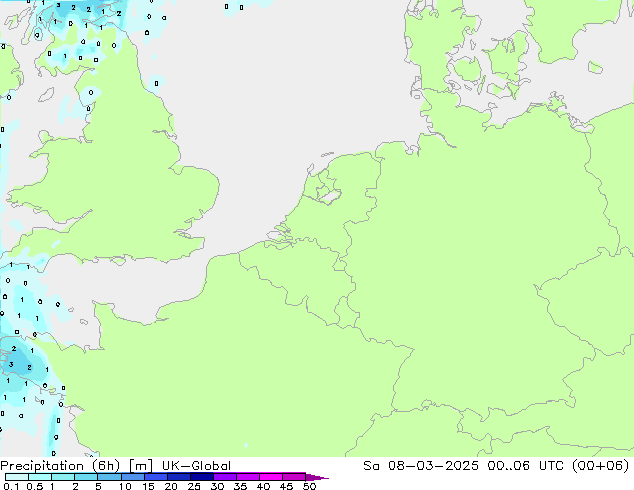
Task: Pick the 5–10 blue legend swatch
Action: (x=109, y=477)
